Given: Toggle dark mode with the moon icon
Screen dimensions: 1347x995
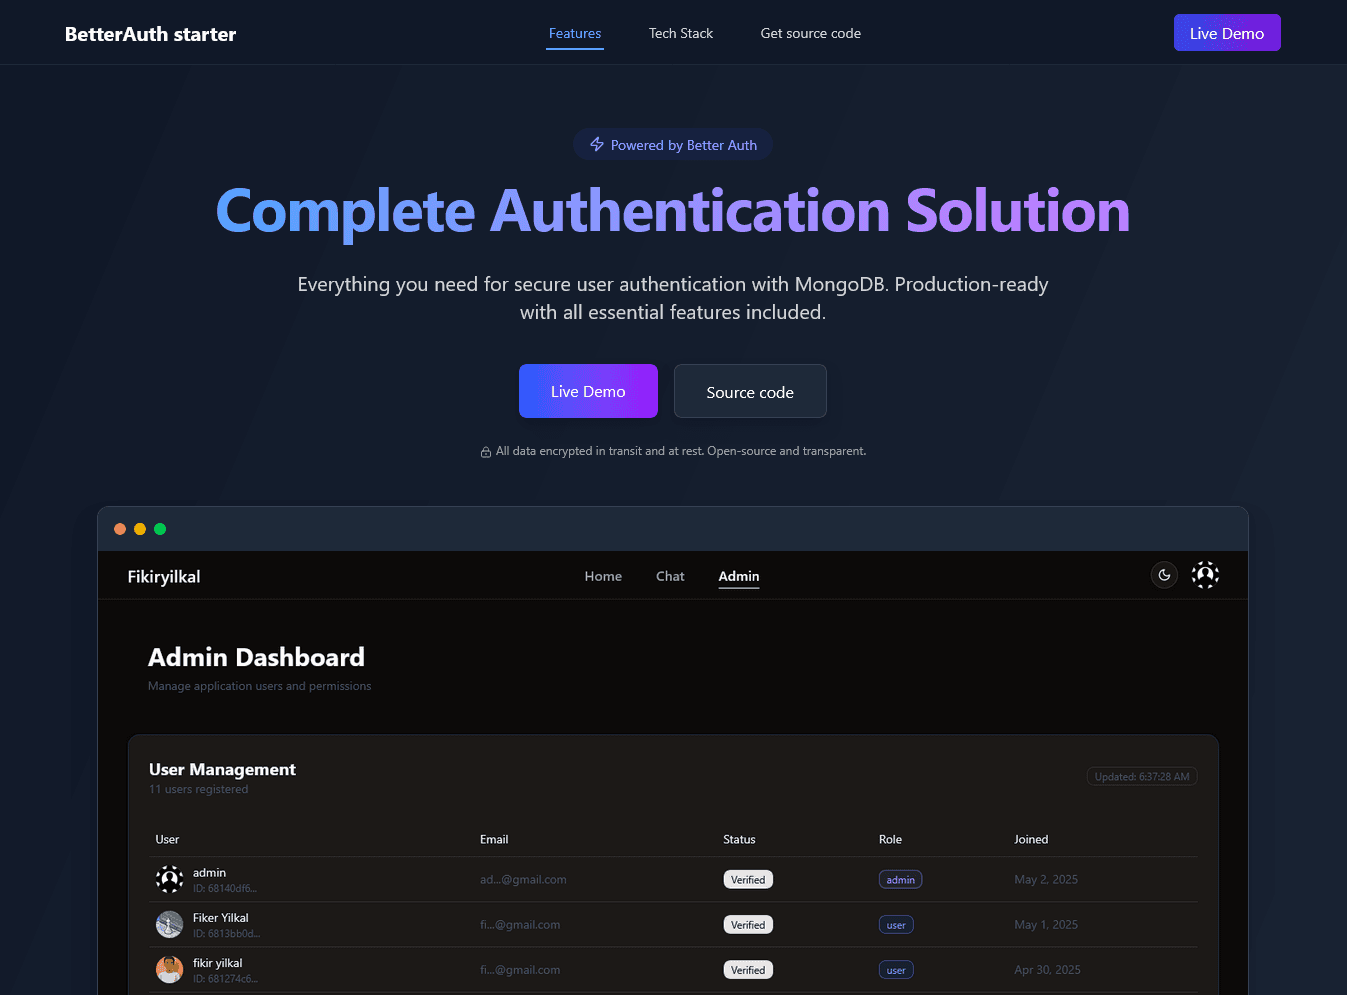Looking at the screenshot, I should click(1164, 574).
